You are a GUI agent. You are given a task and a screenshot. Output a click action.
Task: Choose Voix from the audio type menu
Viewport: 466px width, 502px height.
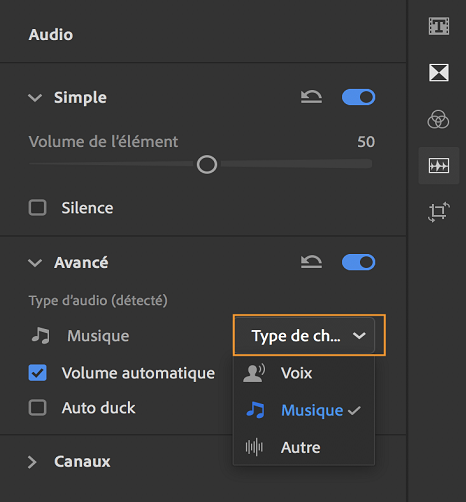[x=304, y=373]
